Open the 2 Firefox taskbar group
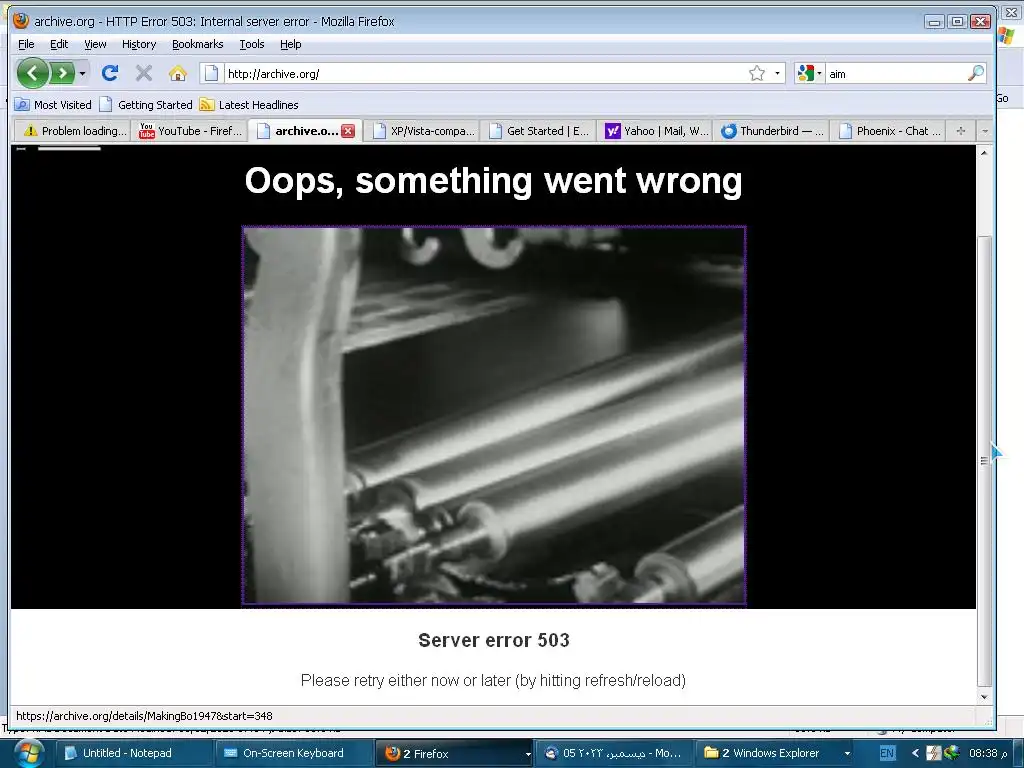 [455, 753]
